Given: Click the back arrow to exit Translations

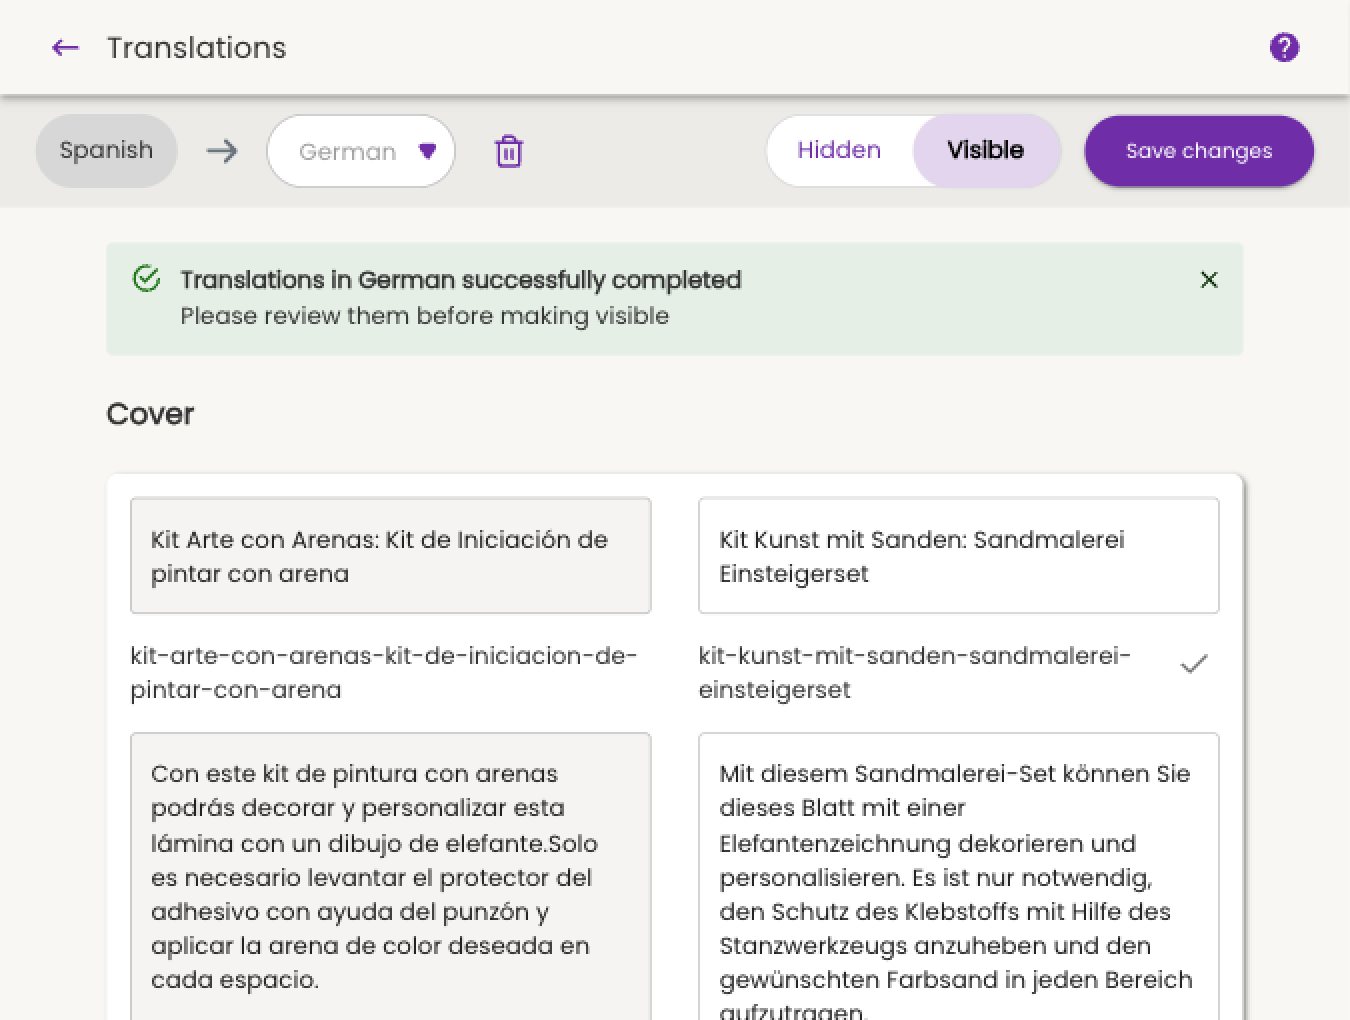Looking at the screenshot, I should [64, 47].
